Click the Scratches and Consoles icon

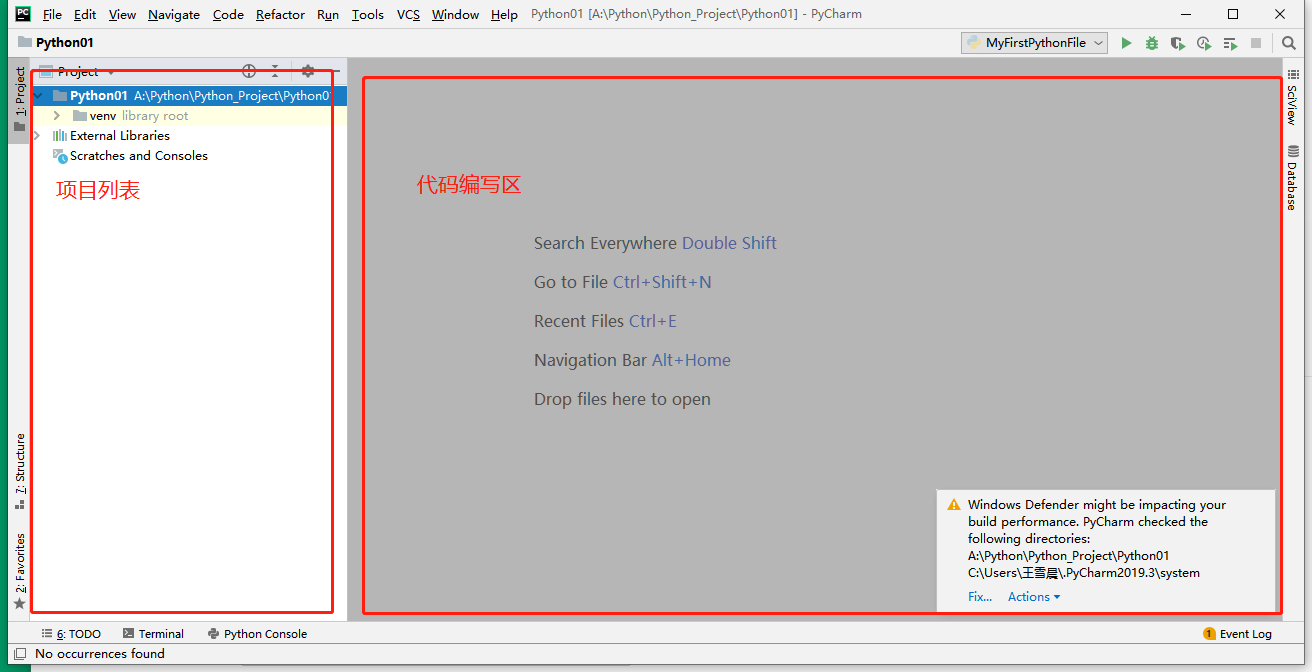[60, 156]
